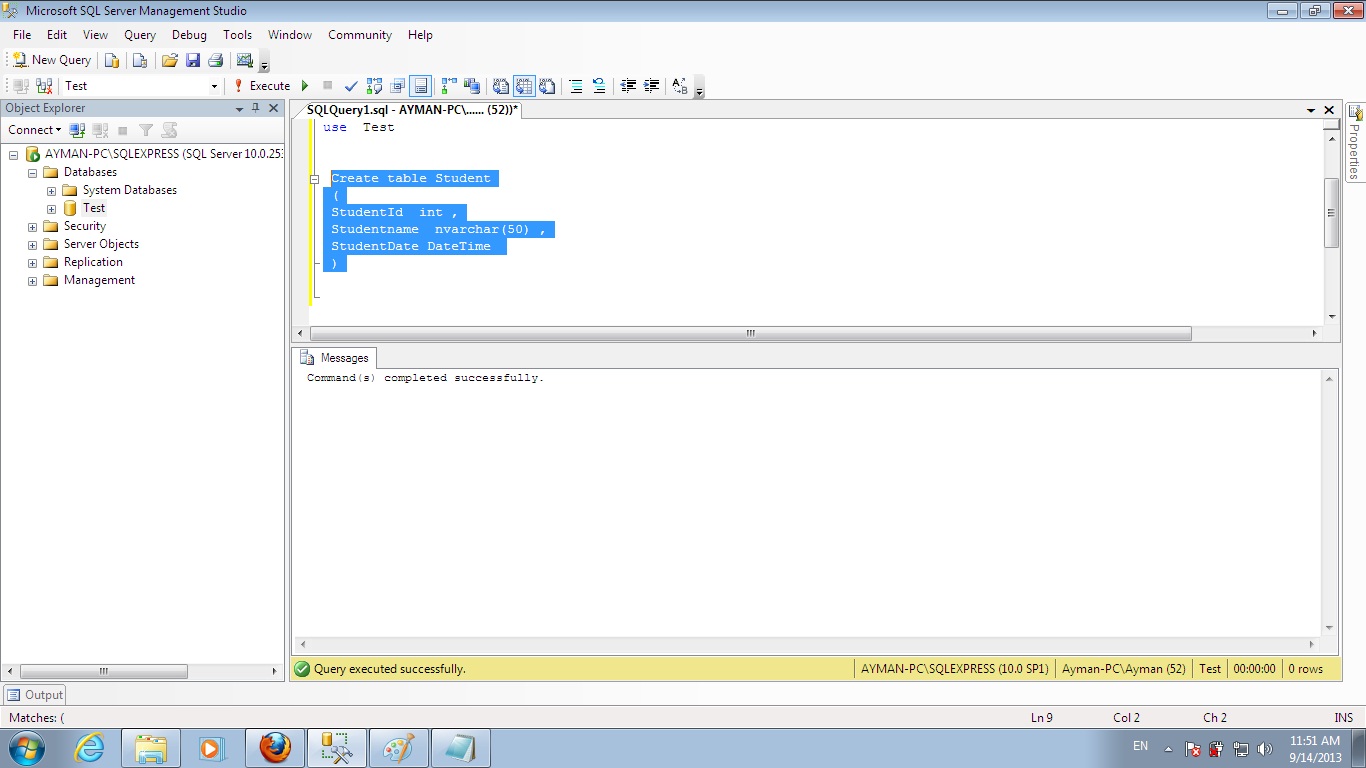Switch output to Results to File
The width and height of the screenshot is (1366, 768).
point(547,86)
